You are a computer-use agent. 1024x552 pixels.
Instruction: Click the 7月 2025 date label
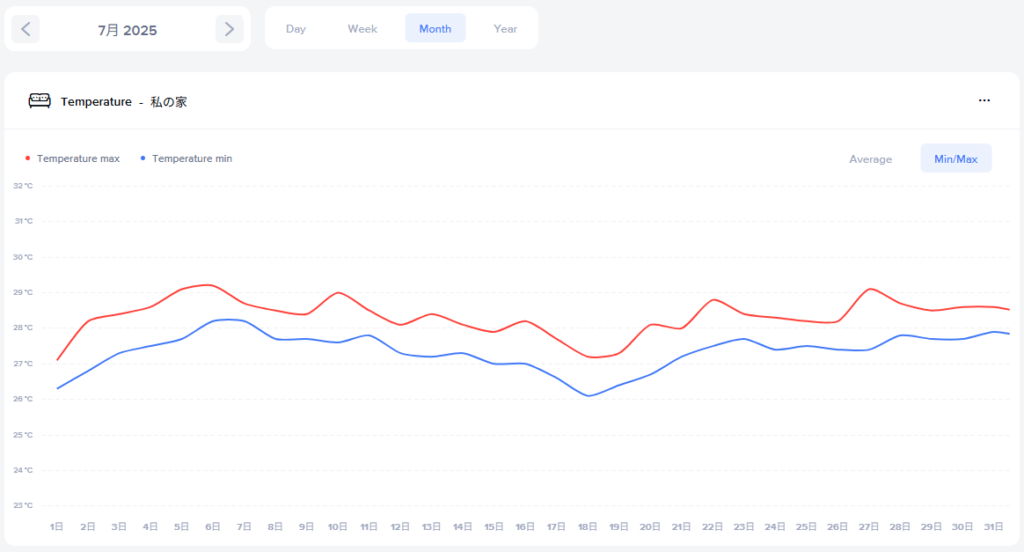(x=127, y=30)
